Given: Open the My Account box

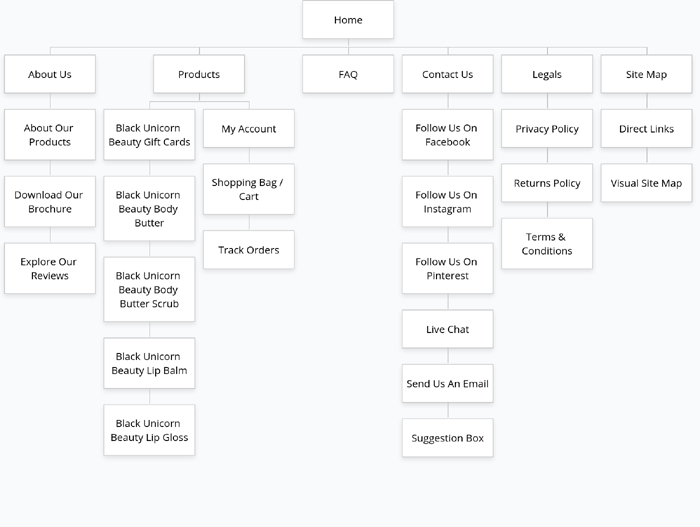Looking at the screenshot, I should (x=249, y=129).
